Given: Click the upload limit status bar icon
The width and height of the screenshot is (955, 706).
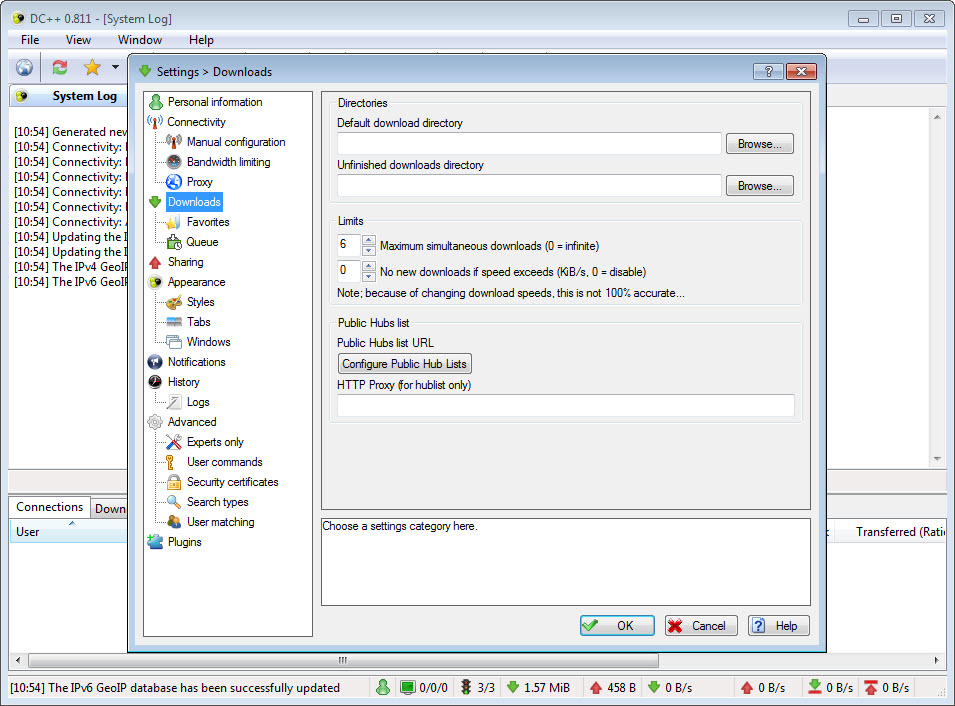Looking at the screenshot, I should point(871,688).
